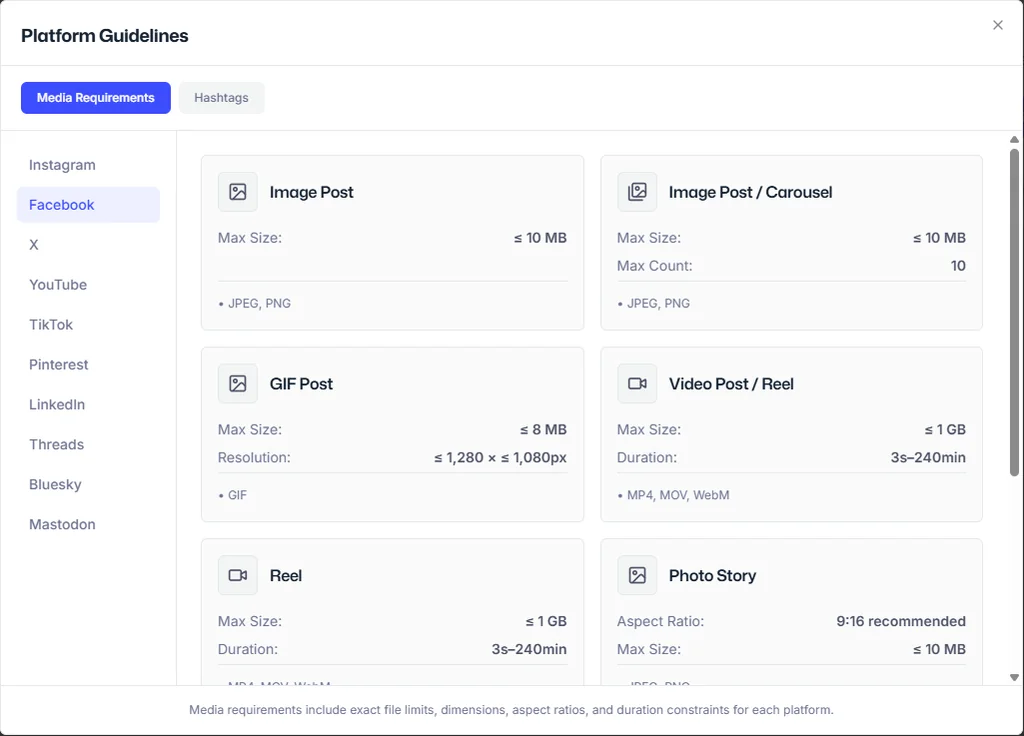Click the GIF Post image icon
Image resolution: width=1024 pixels, height=736 pixels.
click(x=238, y=383)
